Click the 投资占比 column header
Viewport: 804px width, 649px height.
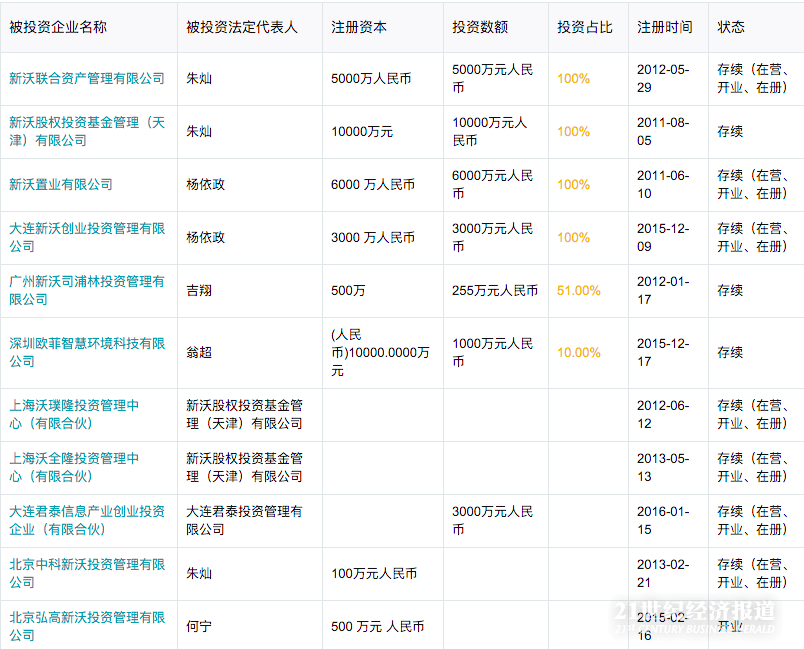tap(585, 27)
